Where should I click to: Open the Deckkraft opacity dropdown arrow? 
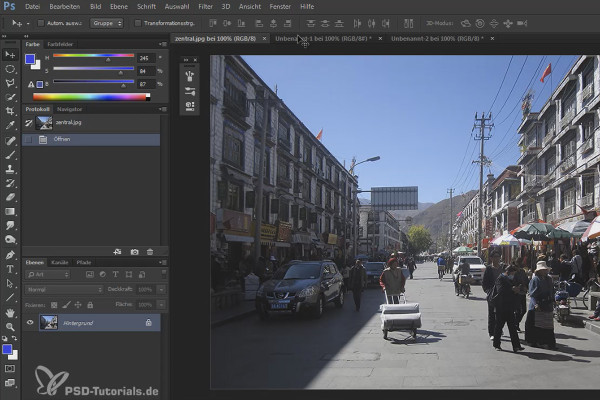pos(161,290)
